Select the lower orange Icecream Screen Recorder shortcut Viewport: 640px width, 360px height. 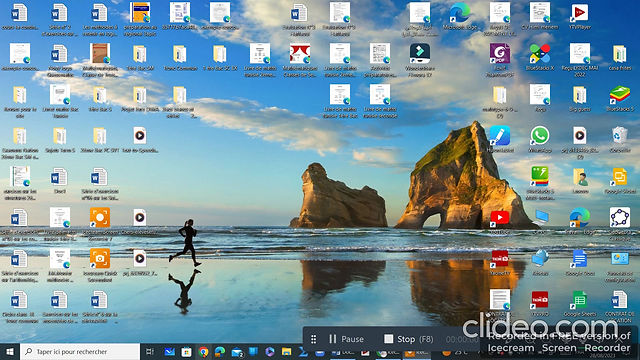click(100, 264)
